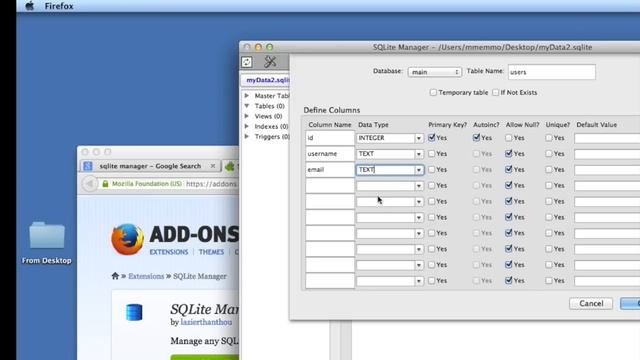Check the If Not Exists option
The width and height of the screenshot is (640, 360).
[496, 93]
